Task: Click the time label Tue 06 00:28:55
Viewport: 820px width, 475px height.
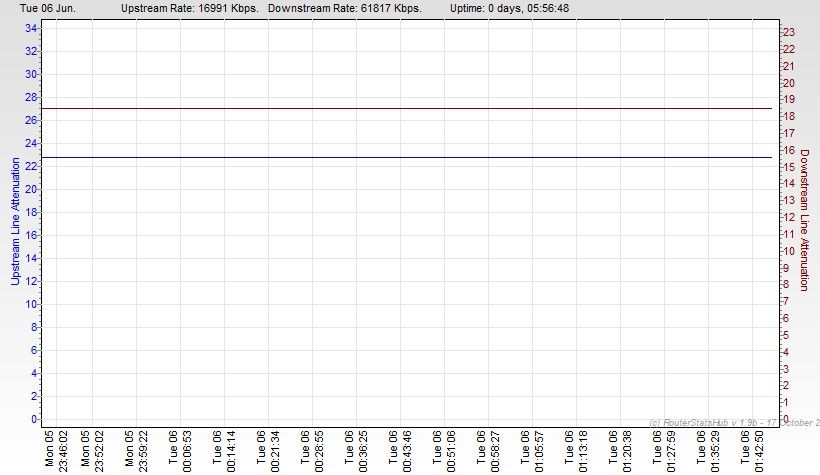Action: tap(312, 451)
